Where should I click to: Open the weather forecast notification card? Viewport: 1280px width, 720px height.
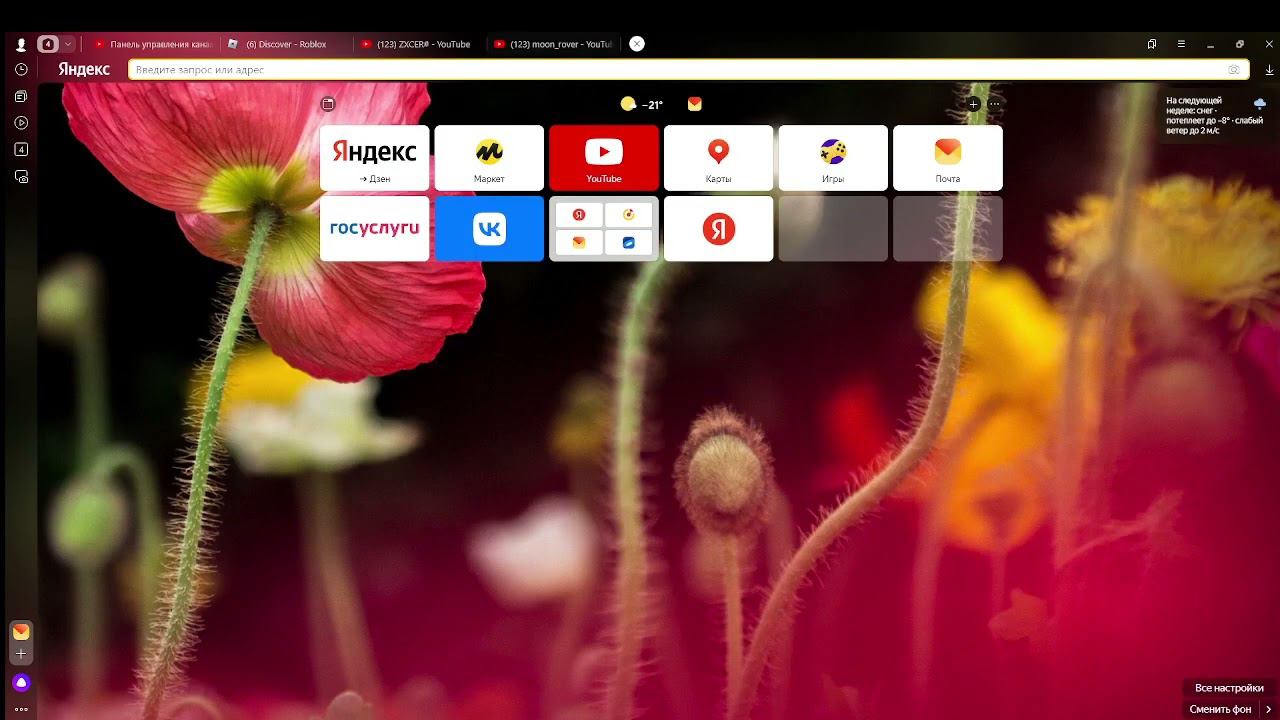(x=1218, y=115)
